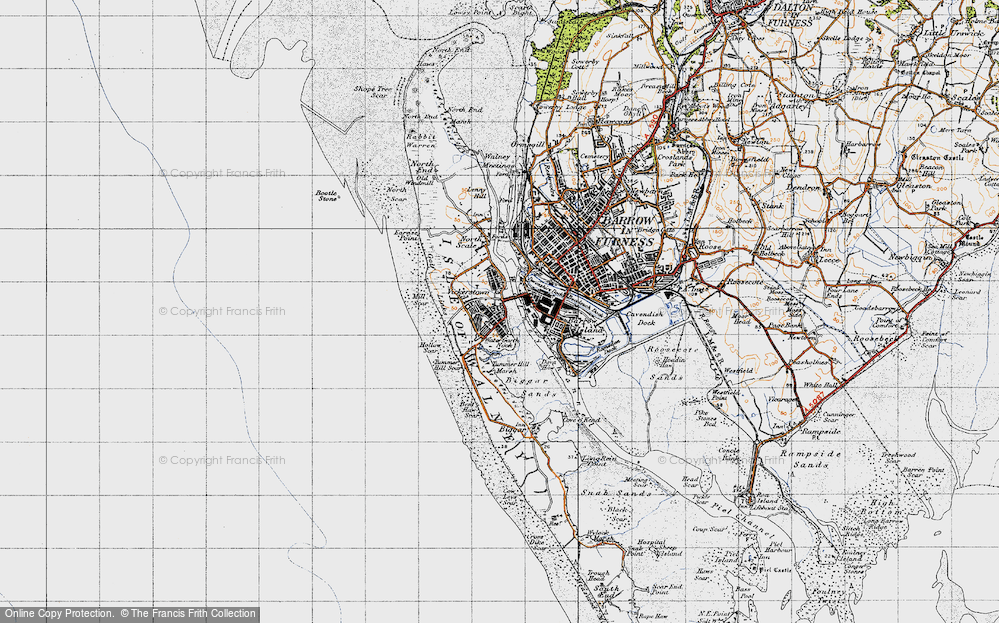Click the 'Head Scar' label
999x623 pixels.
pyautogui.click(x=689, y=482)
